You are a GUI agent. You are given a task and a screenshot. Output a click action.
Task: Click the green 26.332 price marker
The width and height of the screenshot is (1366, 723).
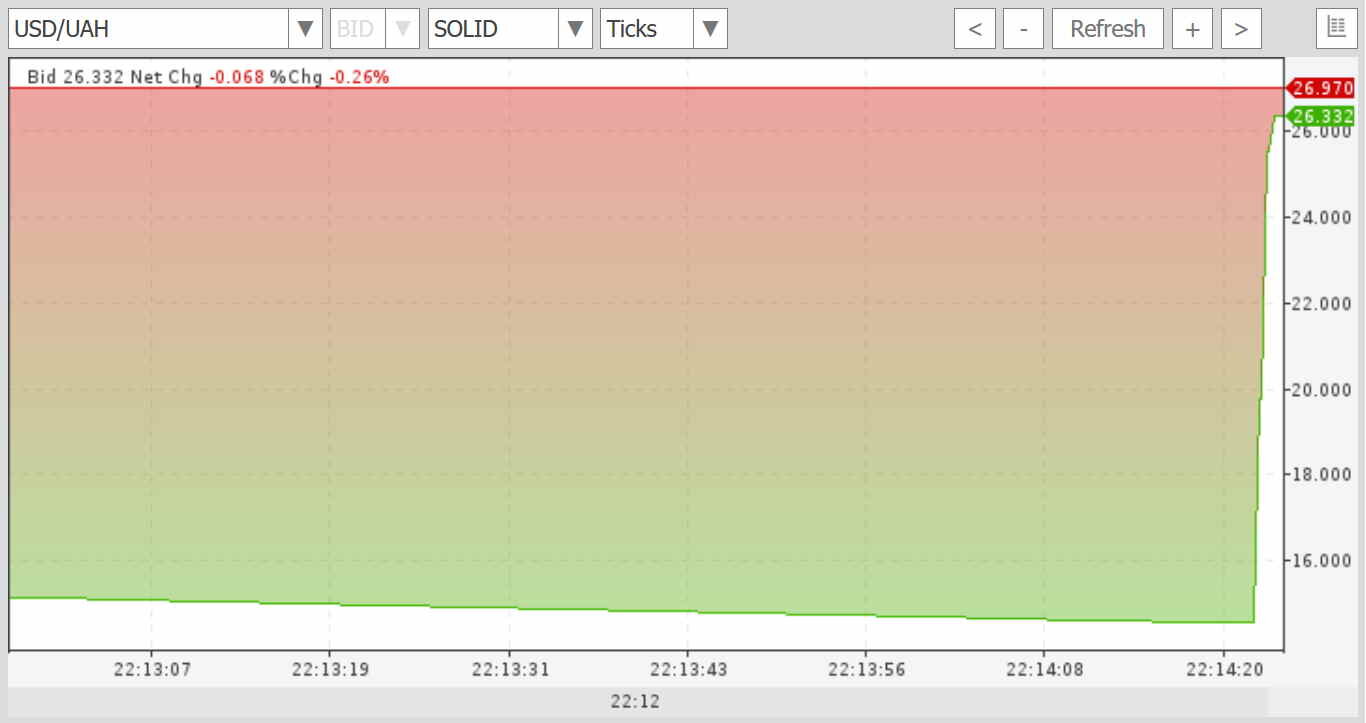(x=1321, y=116)
